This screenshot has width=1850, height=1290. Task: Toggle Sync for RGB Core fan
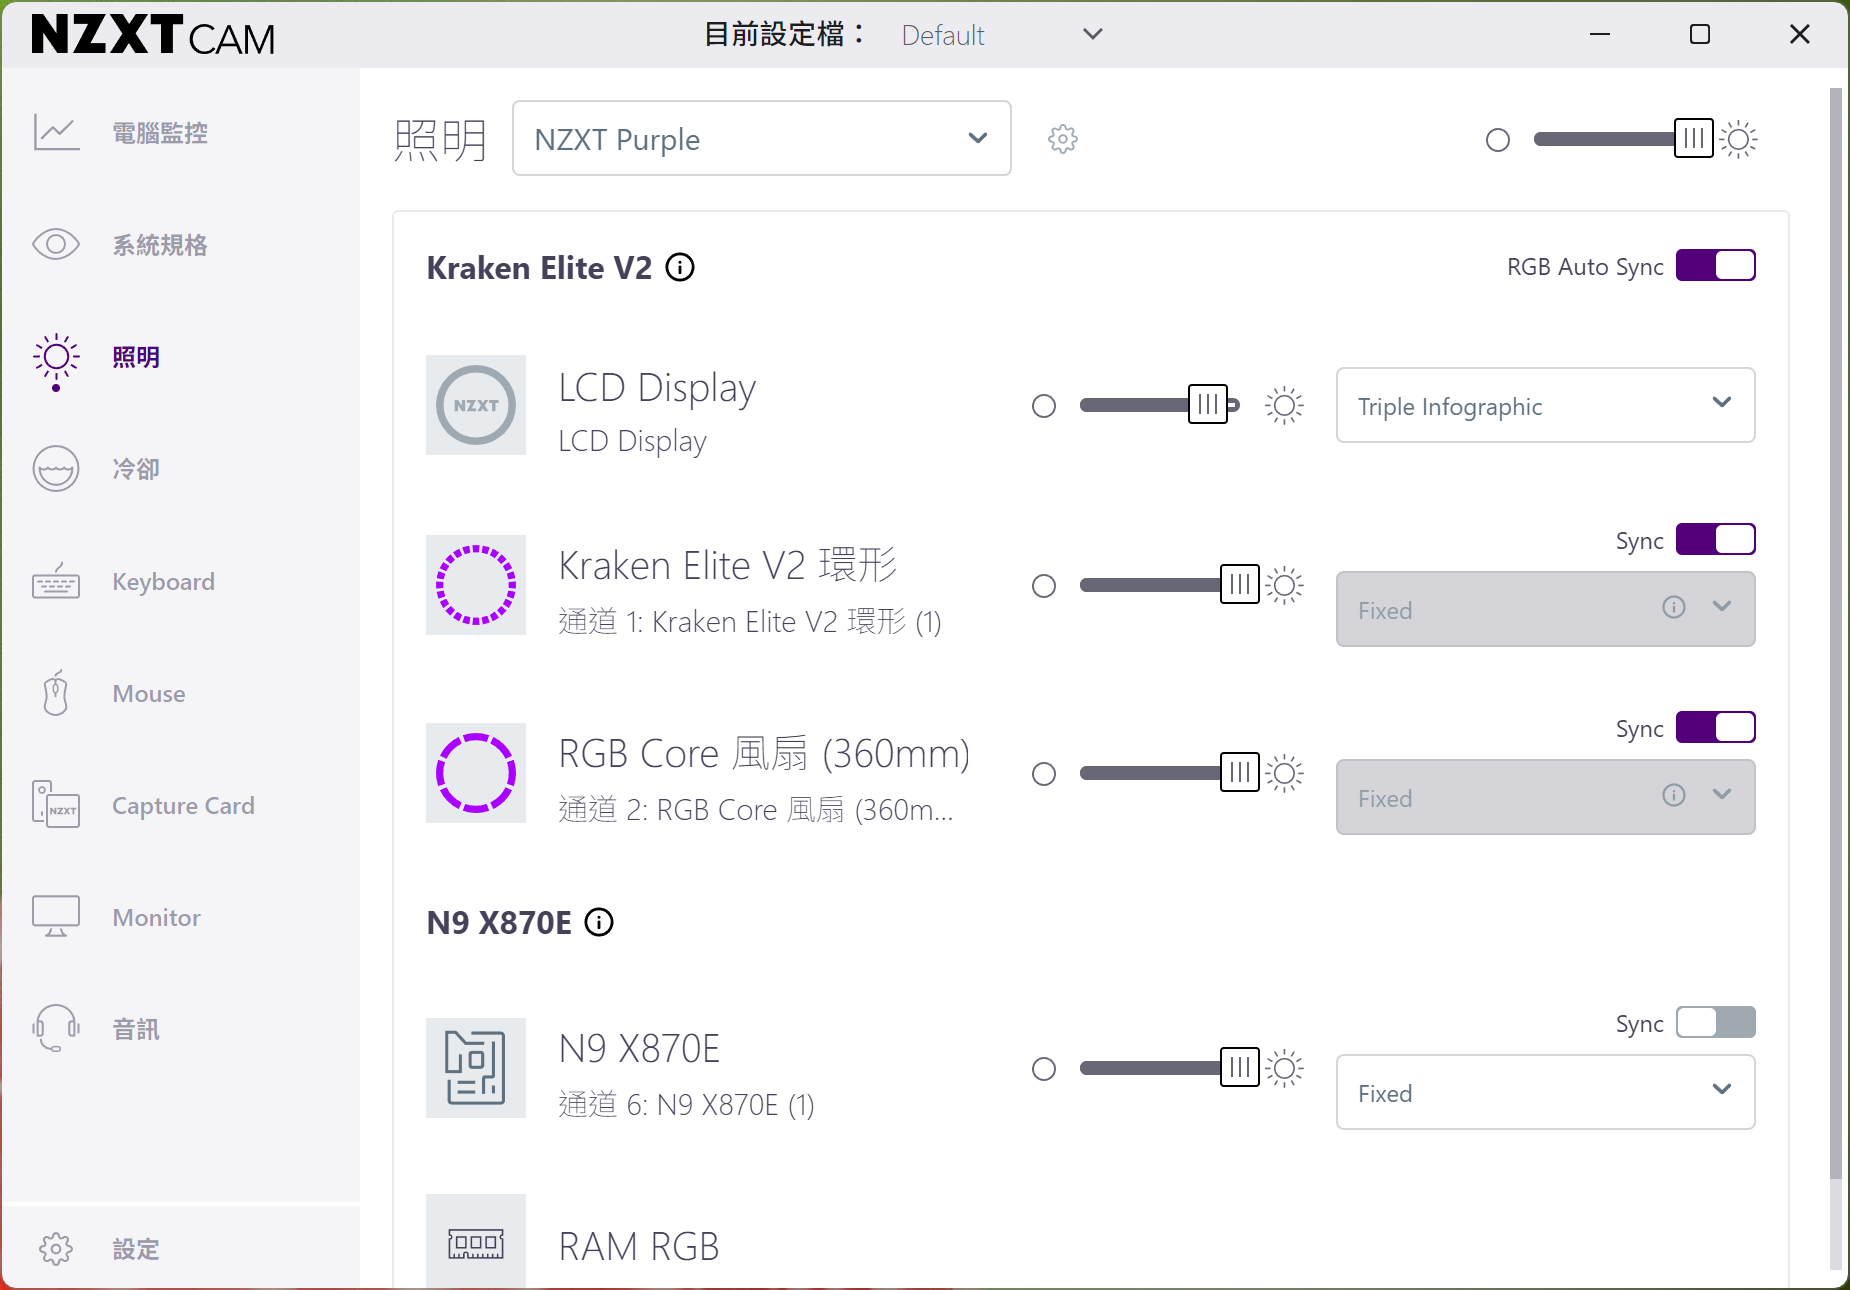point(1716,728)
